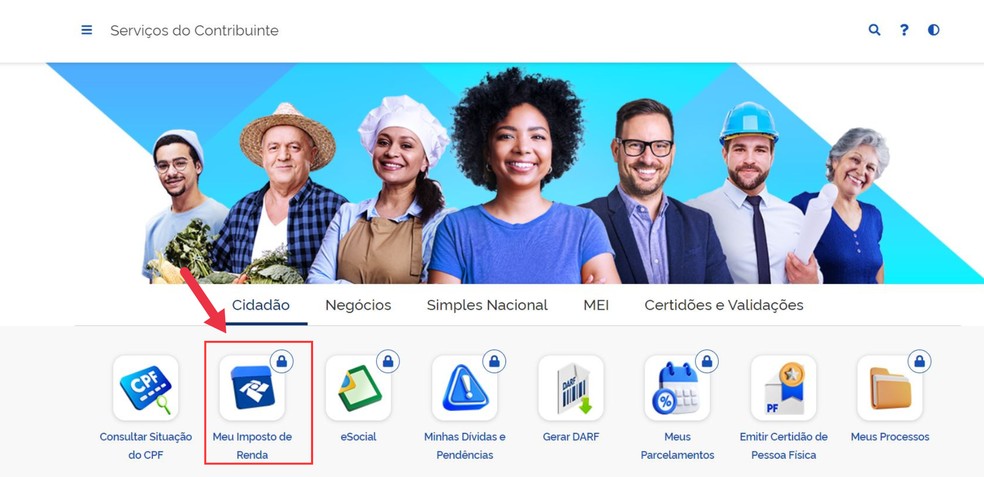Click the banner image of smiling people

(515, 173)
